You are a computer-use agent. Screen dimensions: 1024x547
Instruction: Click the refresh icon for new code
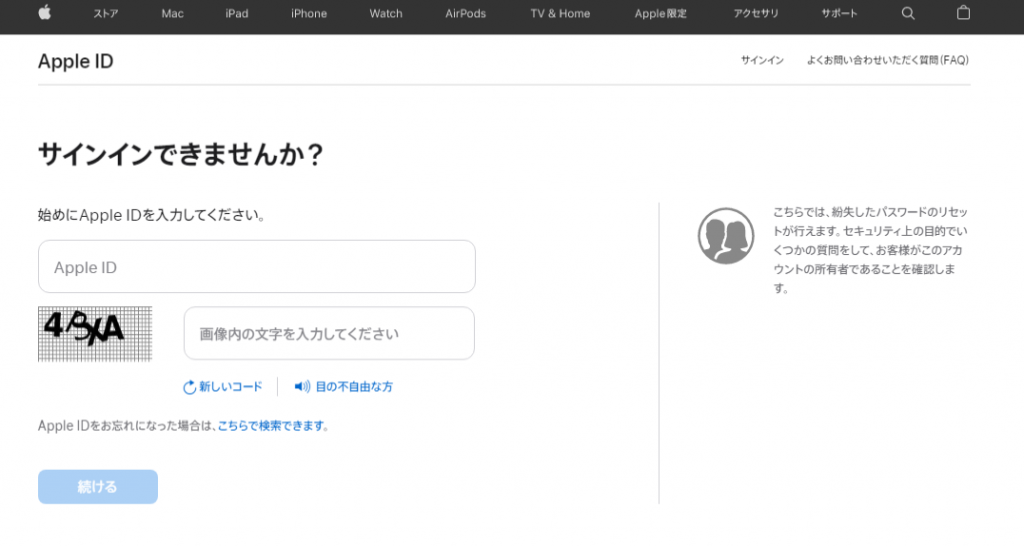click(x=189, y=387)
